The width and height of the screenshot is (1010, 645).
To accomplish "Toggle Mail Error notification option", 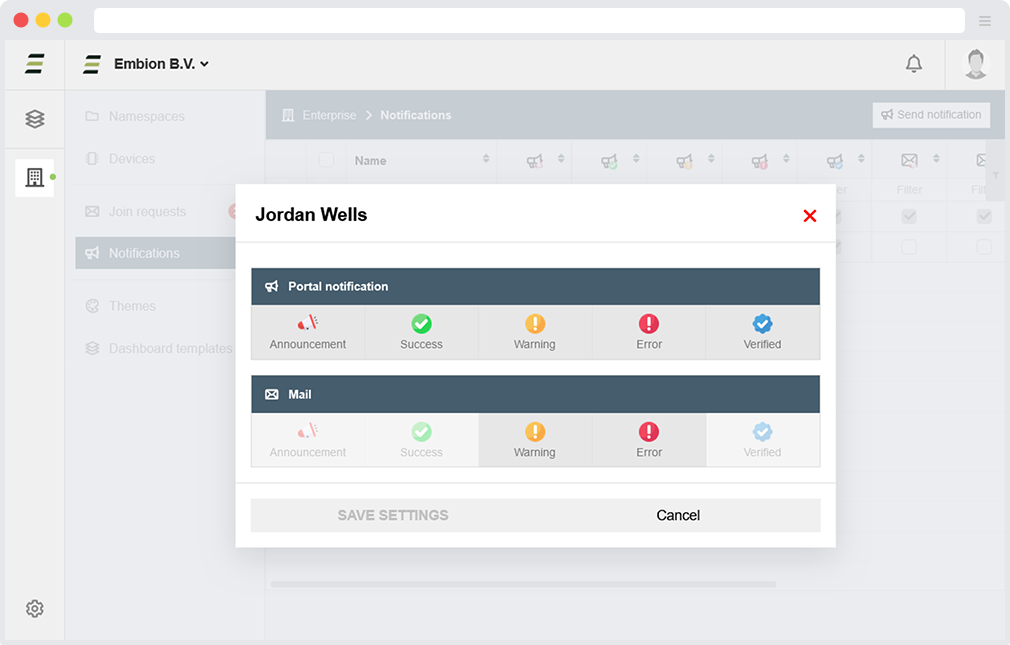I will click(x=649, y=441).
